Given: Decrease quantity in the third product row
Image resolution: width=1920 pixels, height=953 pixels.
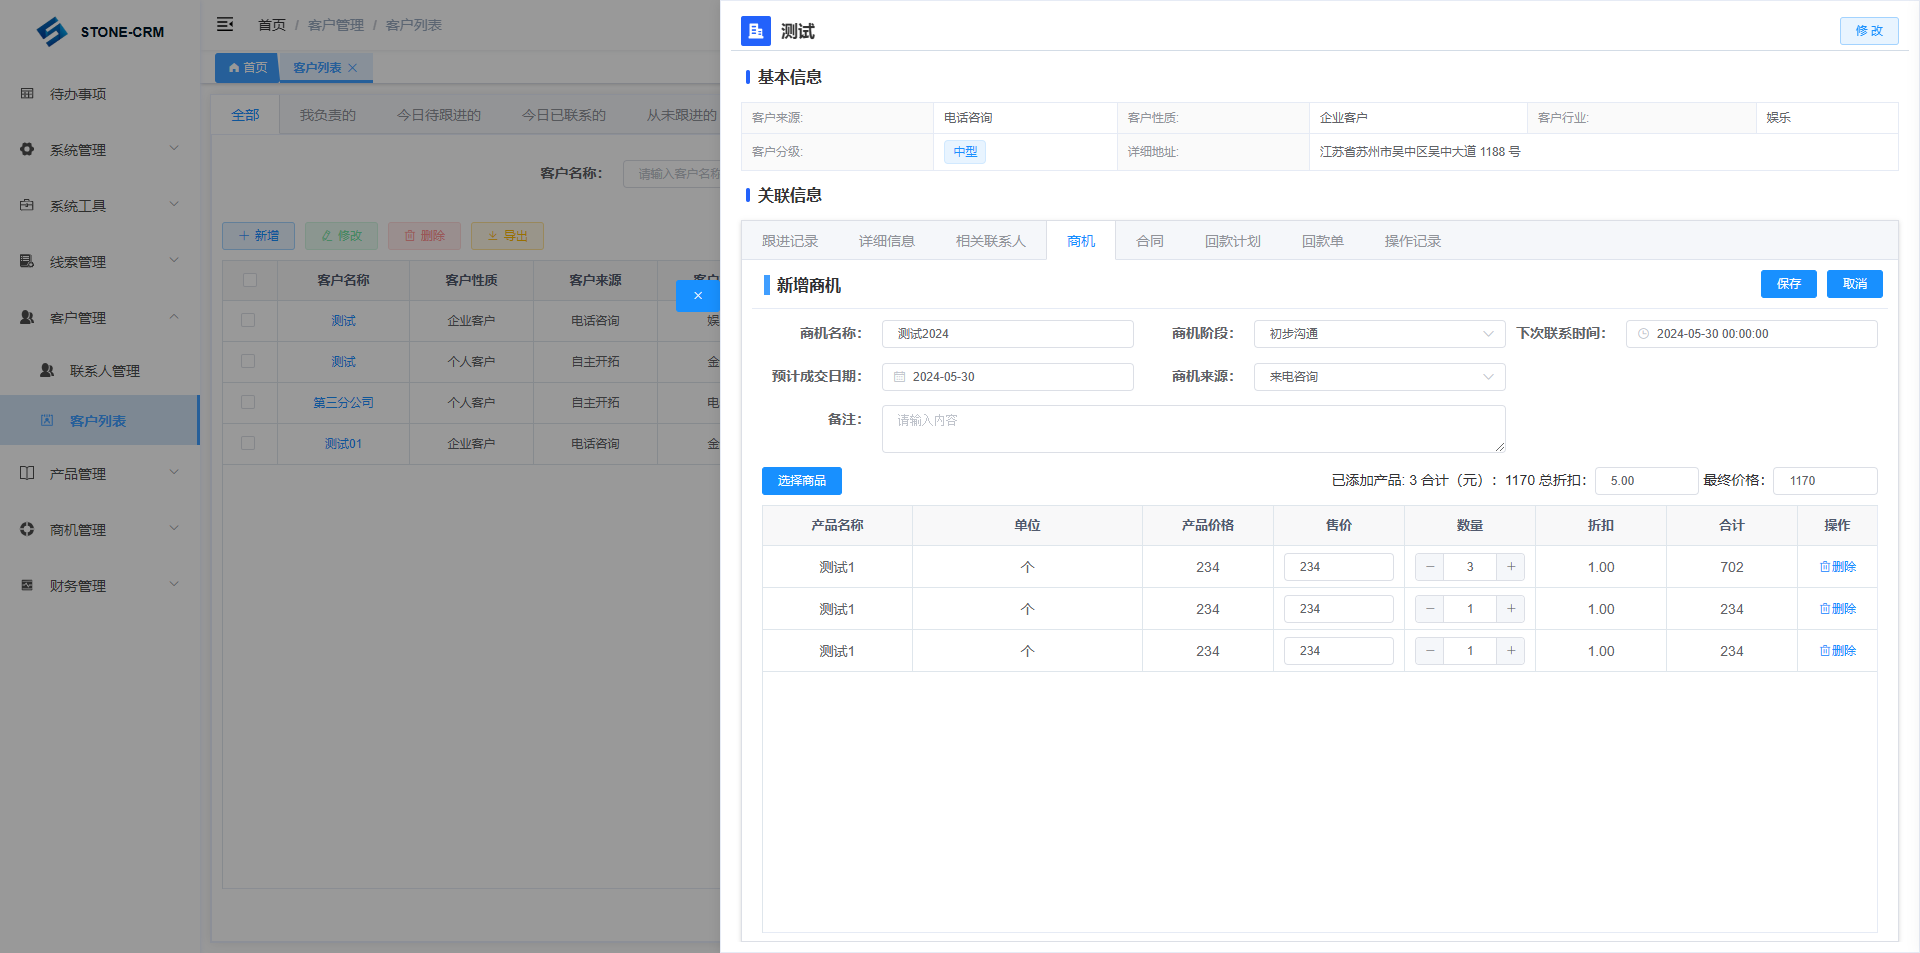Looking at the screenshot, I should [x=1430, y=651].
